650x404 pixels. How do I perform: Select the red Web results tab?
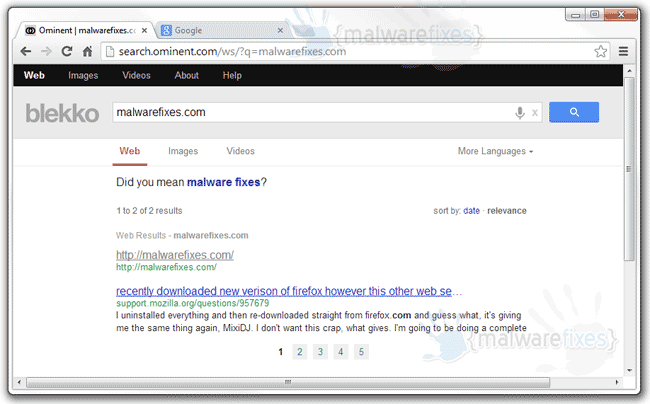click(x=130, y=151)
